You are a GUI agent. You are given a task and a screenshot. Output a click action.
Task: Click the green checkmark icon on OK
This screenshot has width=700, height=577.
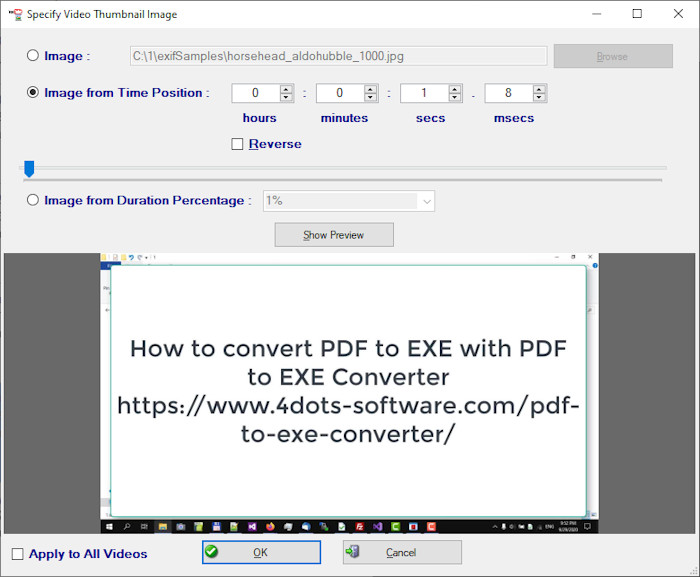tap(212, 552)
